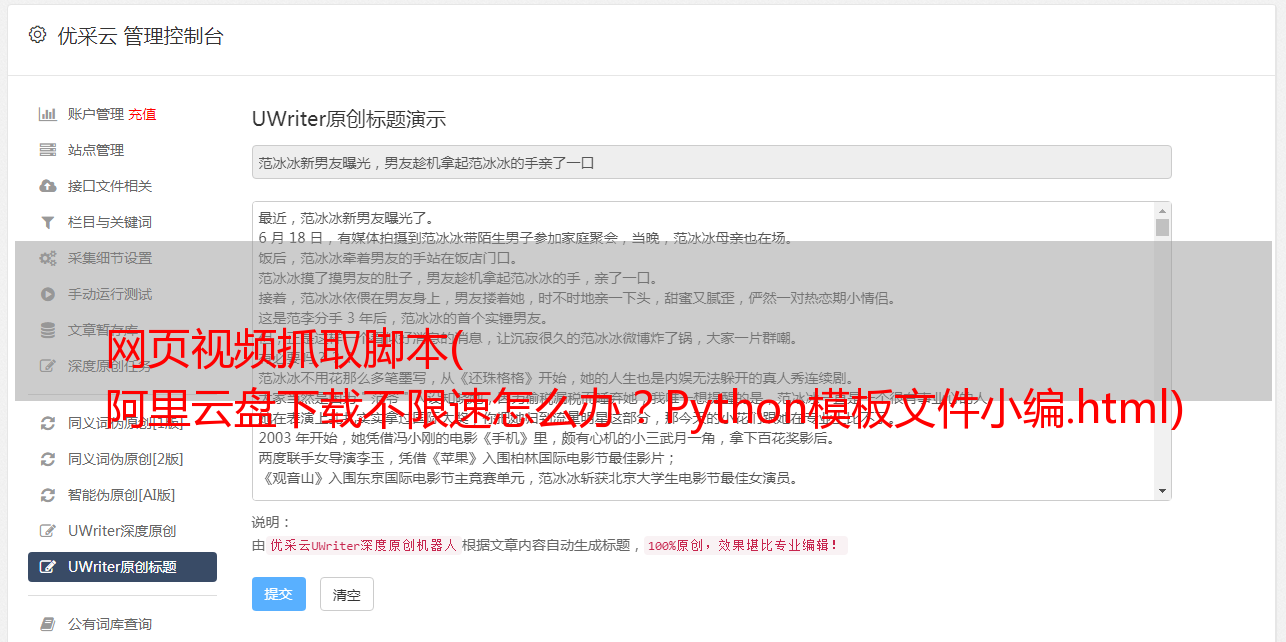The height and width of the screenshot is (642, 1286).
Task: Click the 说明： label
Action: click(x=271, y=522)
